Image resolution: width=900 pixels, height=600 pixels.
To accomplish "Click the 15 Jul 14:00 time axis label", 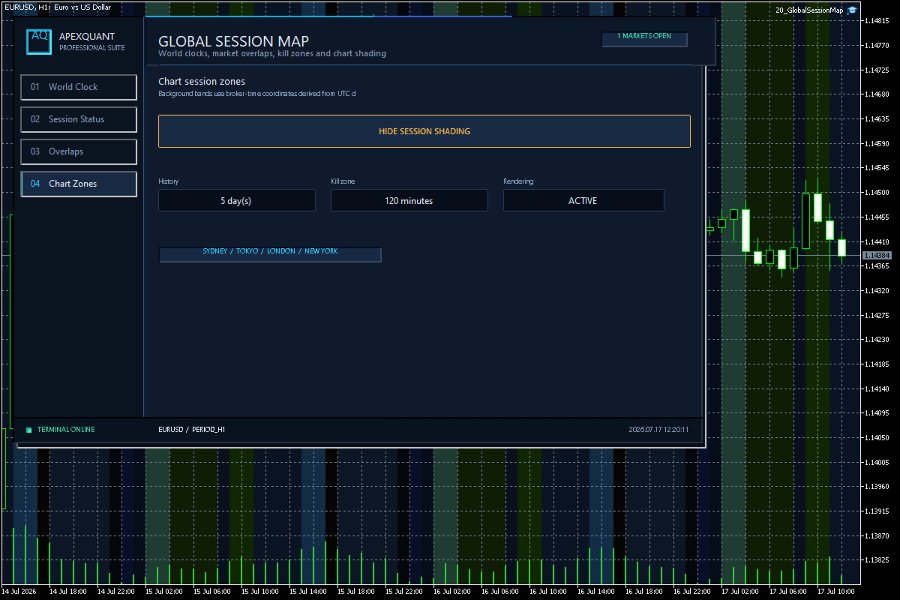I will tap(307, 591).
